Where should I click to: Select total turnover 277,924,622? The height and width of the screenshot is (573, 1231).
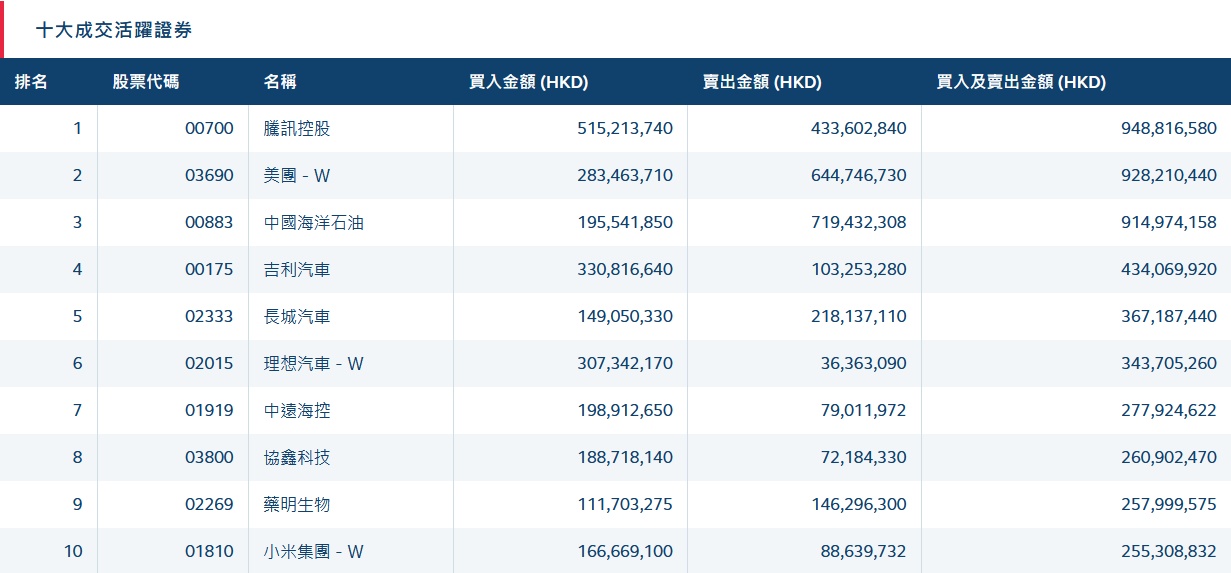(1168, 410)
